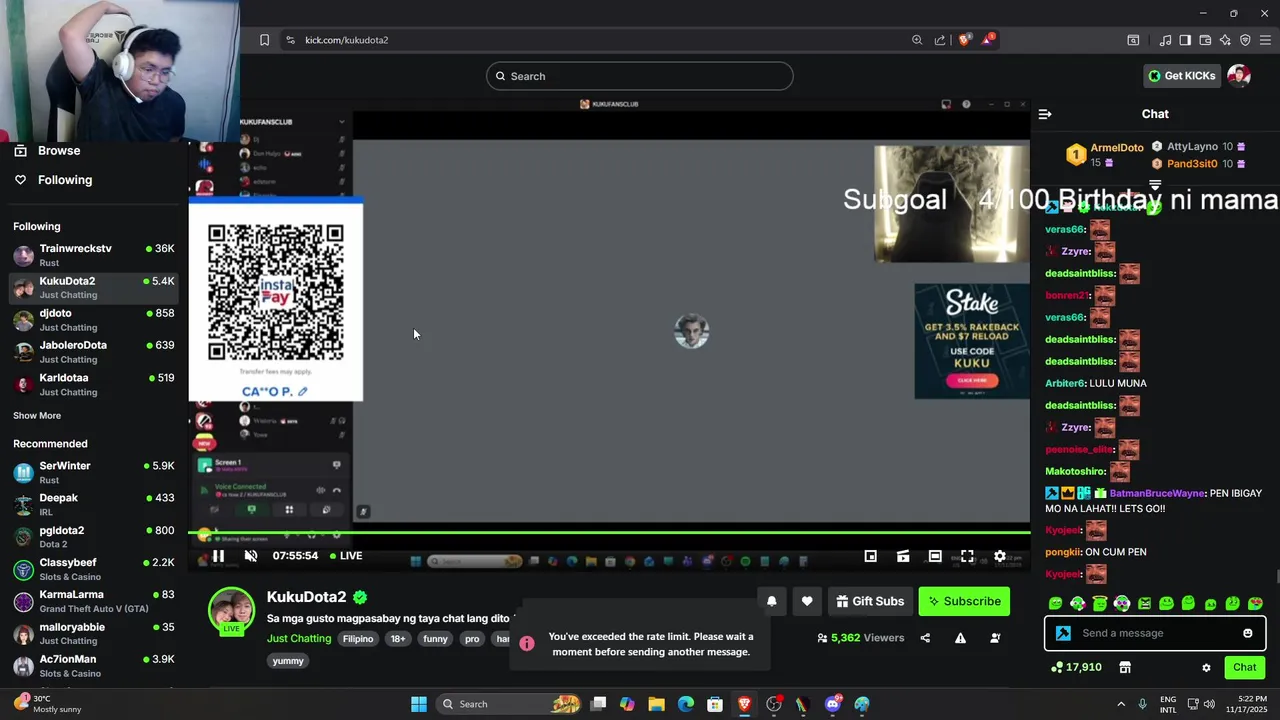Open Brave playlist music icon
Image resolution: width=1280 pixels, height=720 pixels.
pos(1165,40)
